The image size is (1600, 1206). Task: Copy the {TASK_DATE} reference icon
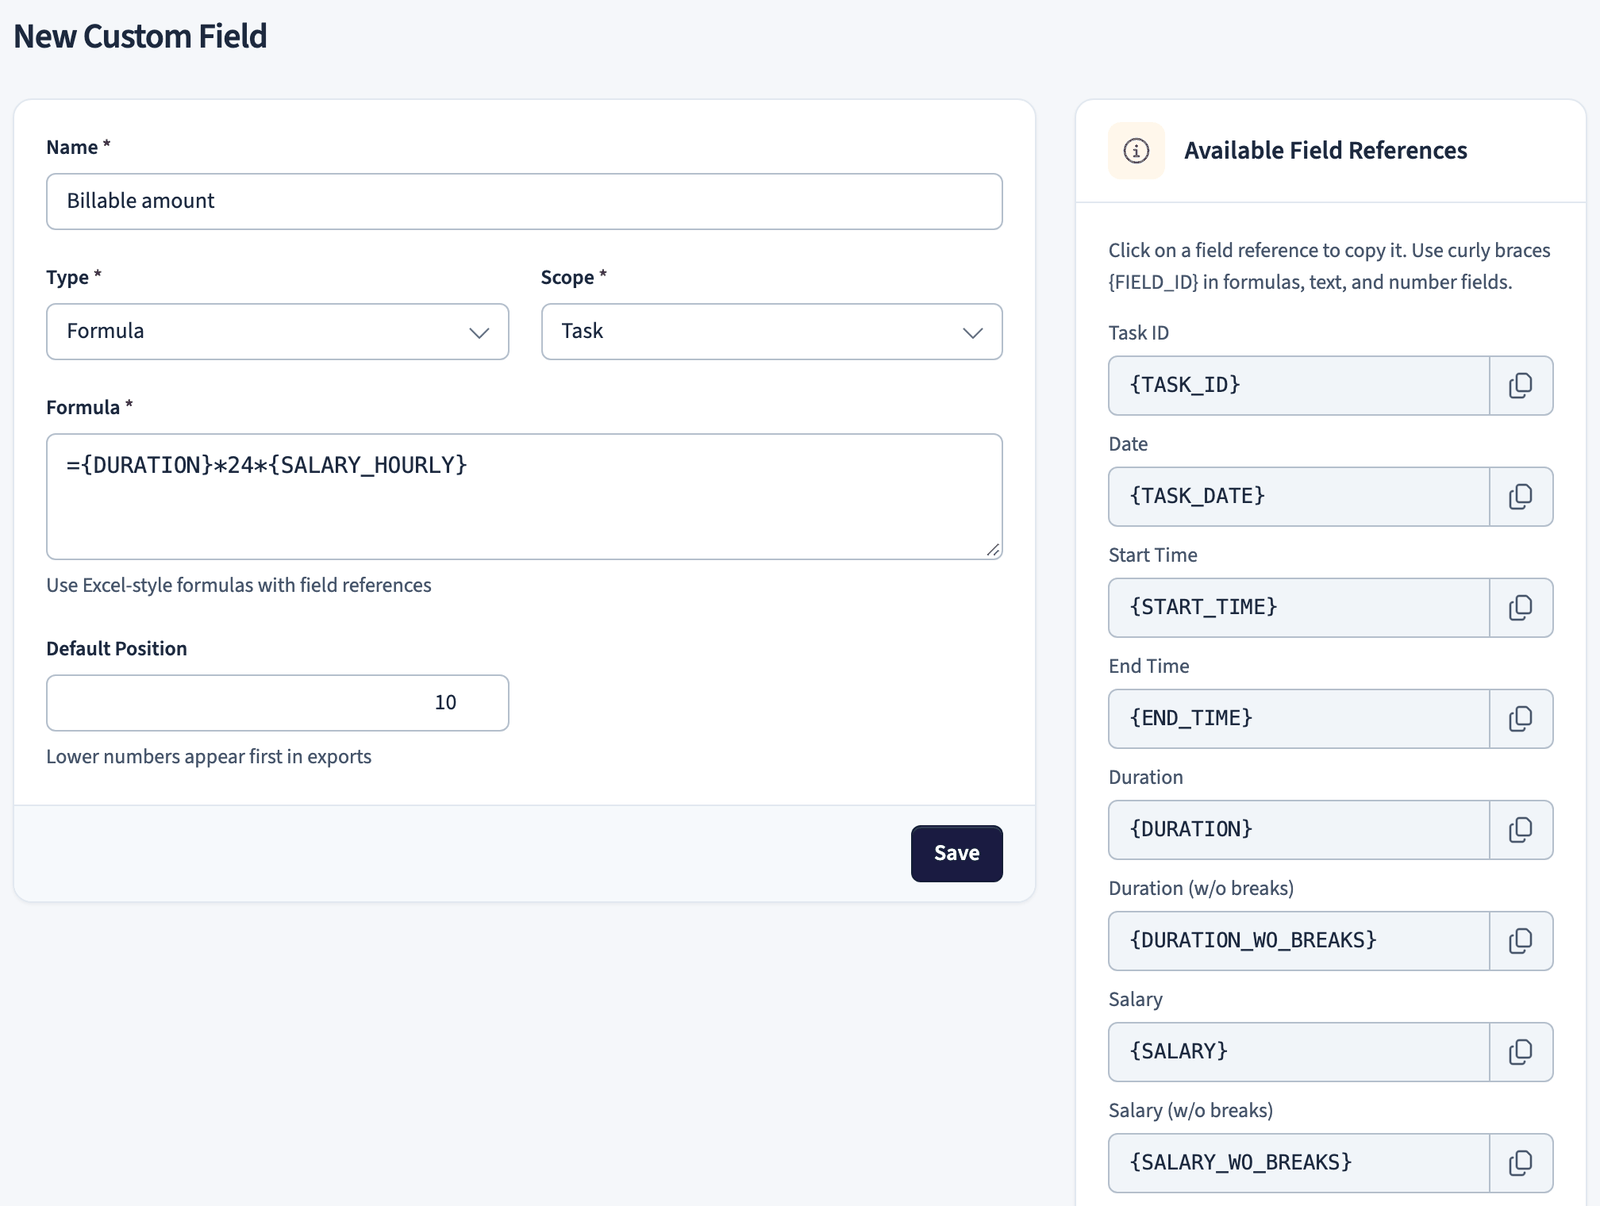tap(1521, 497)
